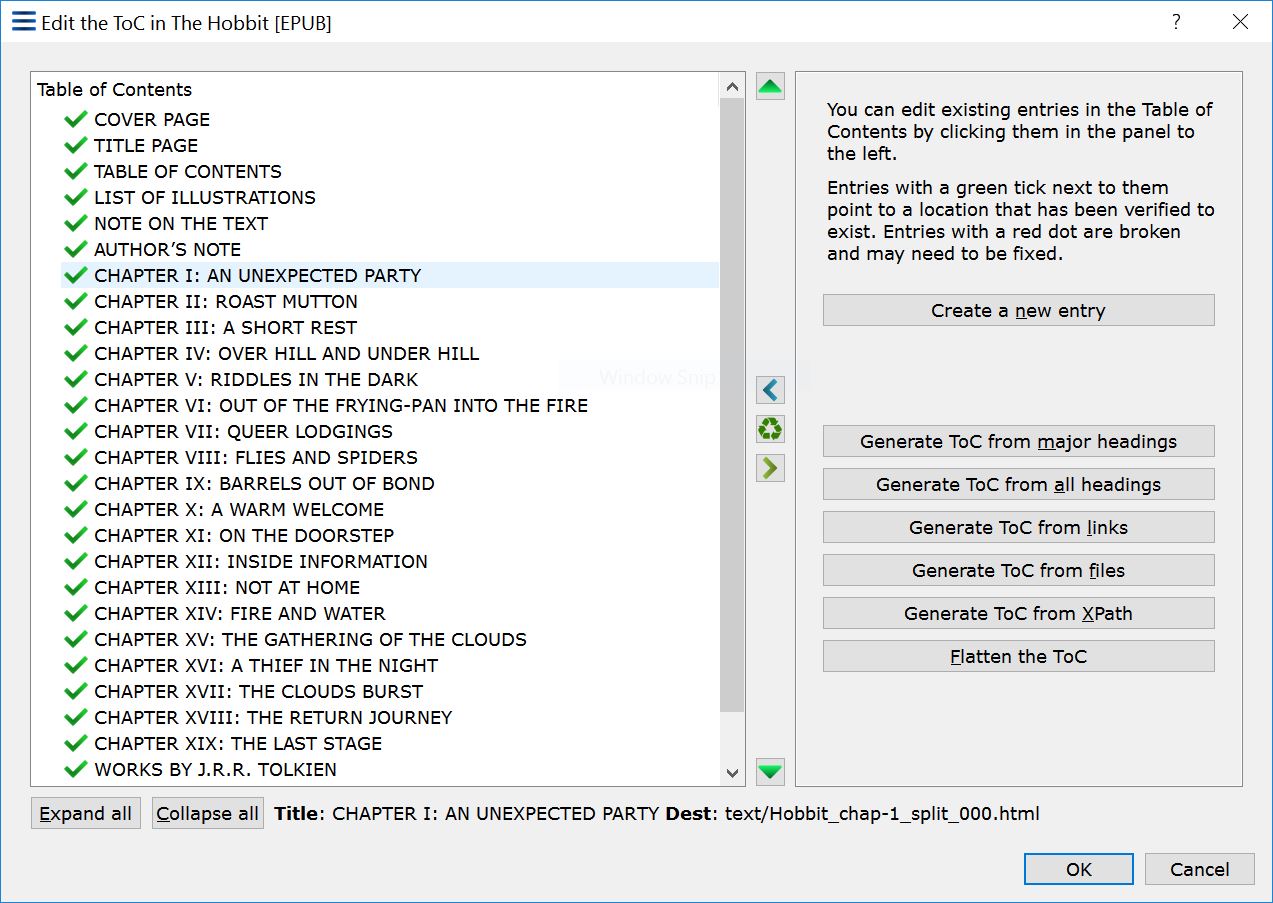
Task: Confirm changes with OK button
Action: pyautogui.click(x=1078, y=869)
